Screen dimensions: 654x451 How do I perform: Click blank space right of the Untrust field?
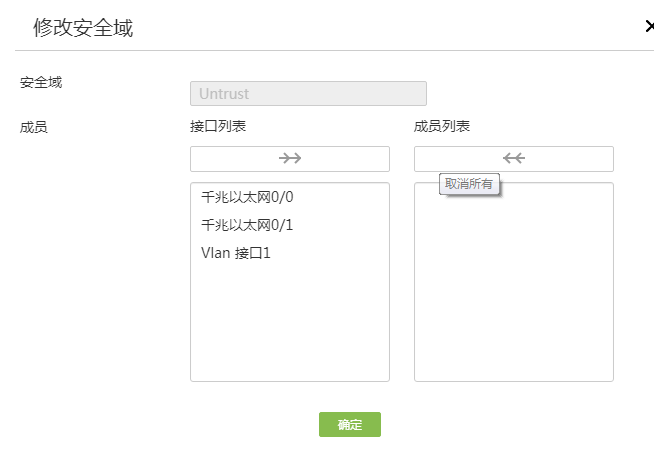pos(530,94)
